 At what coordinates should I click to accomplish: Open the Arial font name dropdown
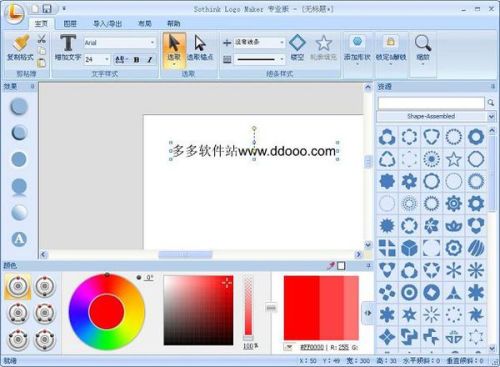click(152, 42)
